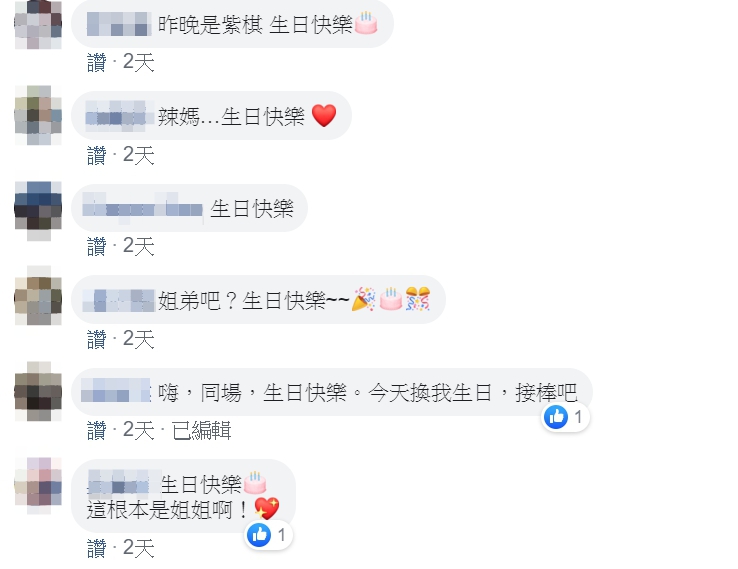This screenshot has width=738, height=569.
Task: Click the 2天 timestamp under 嗨，同場 comment
Action: (x=138, y=430)
